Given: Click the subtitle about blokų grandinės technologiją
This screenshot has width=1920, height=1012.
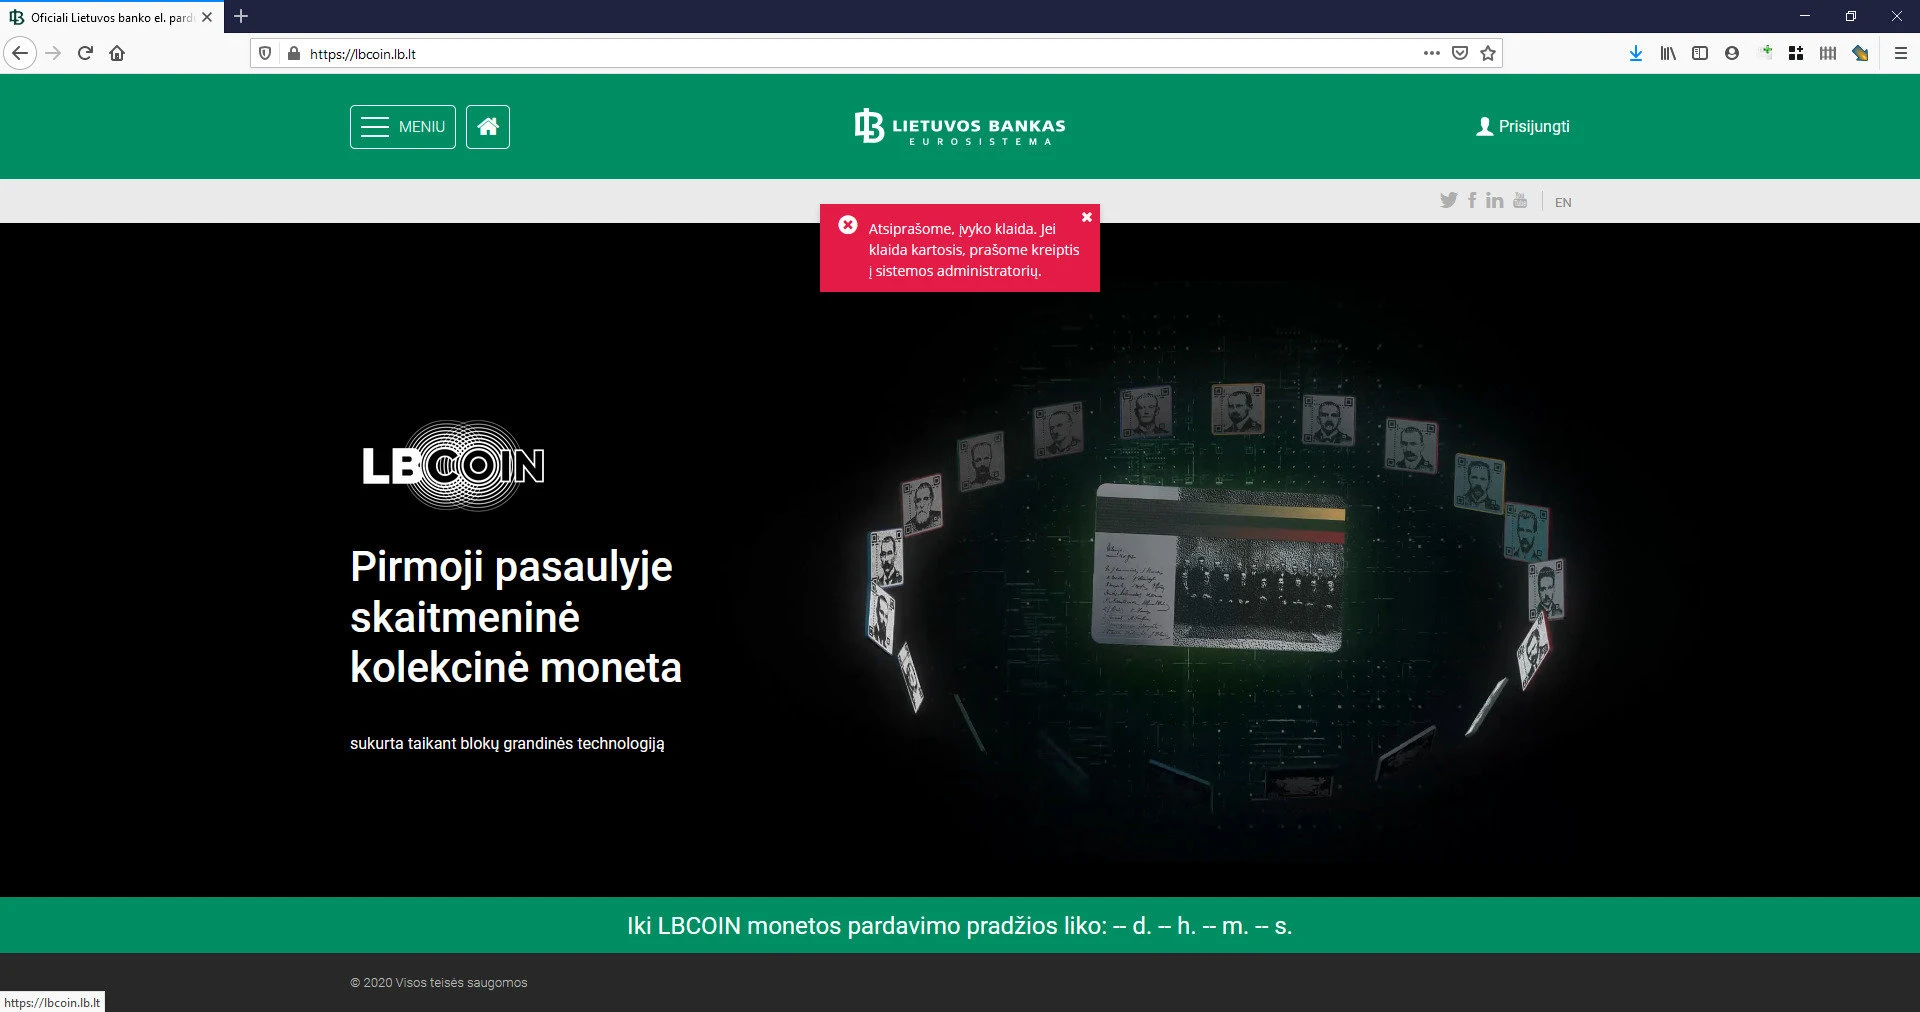Looking at the screenshot, I should pos(507,744).
